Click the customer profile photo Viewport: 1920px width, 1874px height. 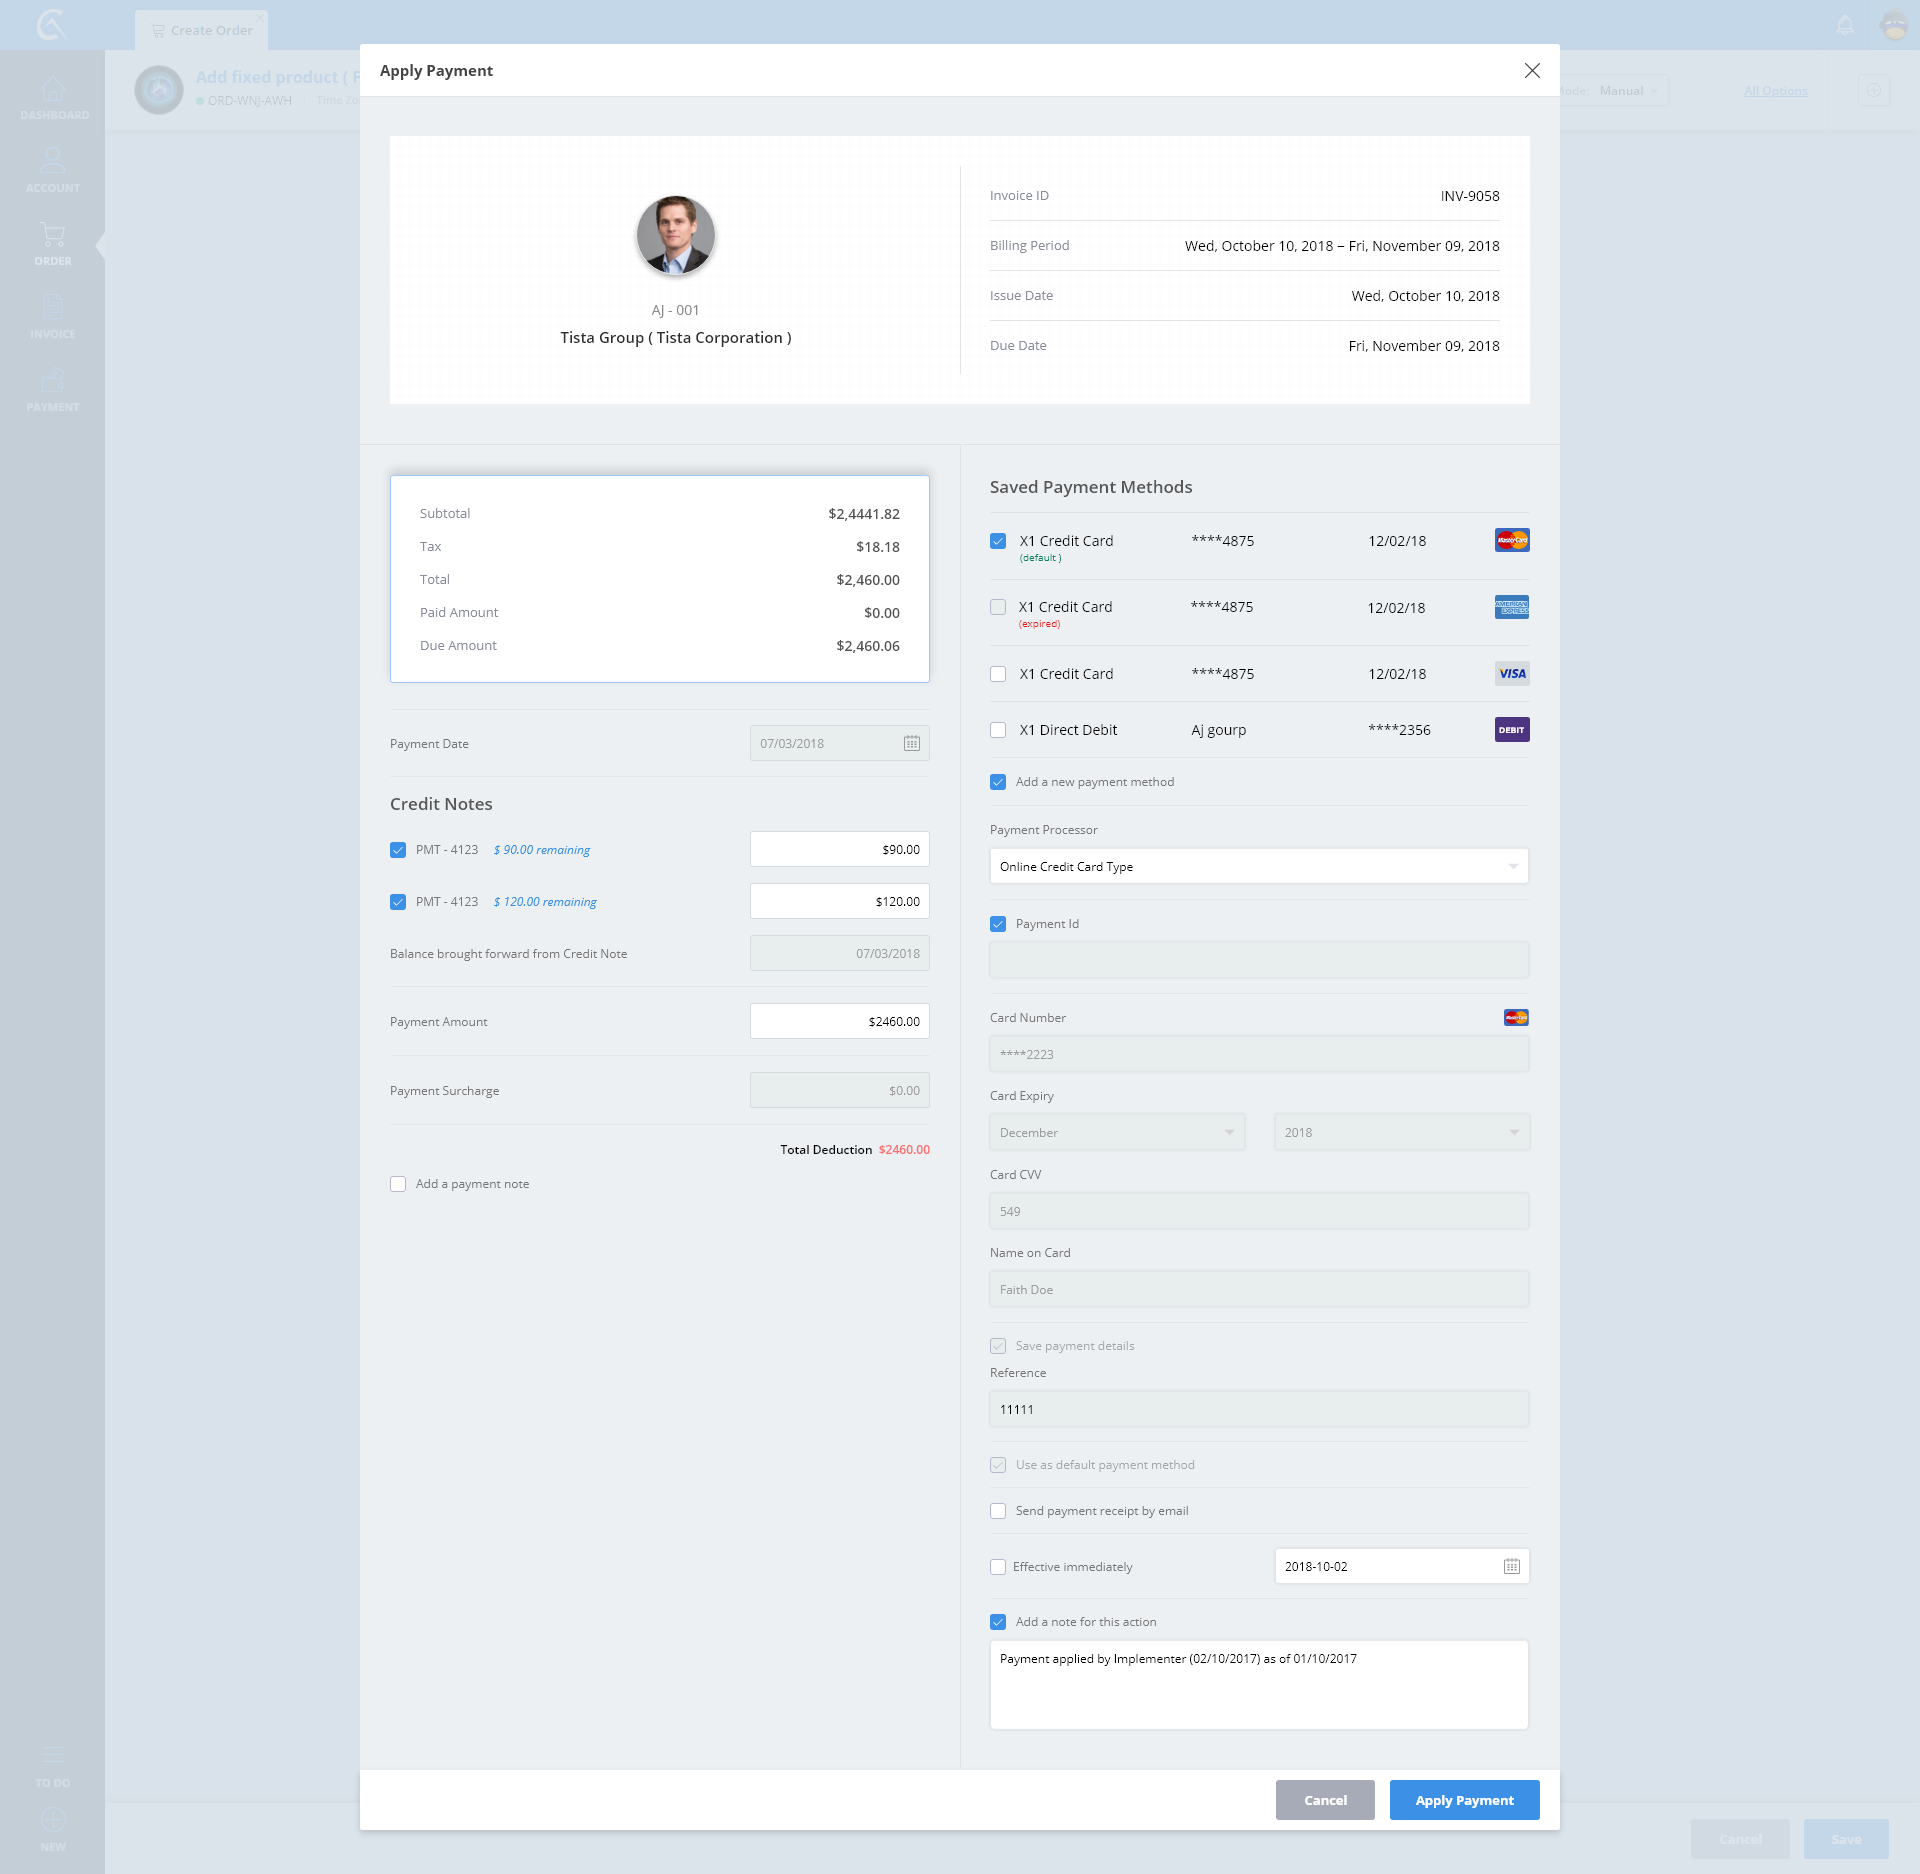(x=675, y=235)
